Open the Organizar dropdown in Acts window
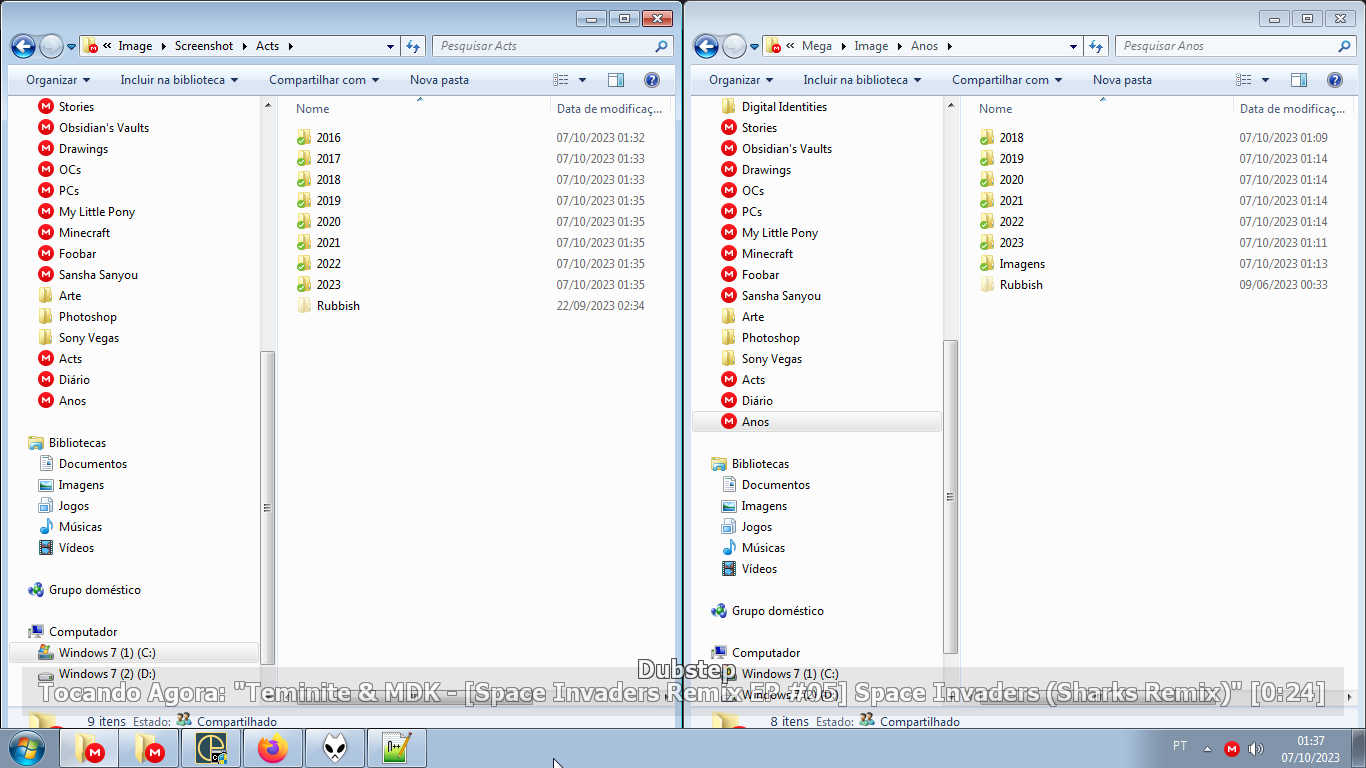The width and height of the screenshot is (1366, 768). [x=58, y=80]
